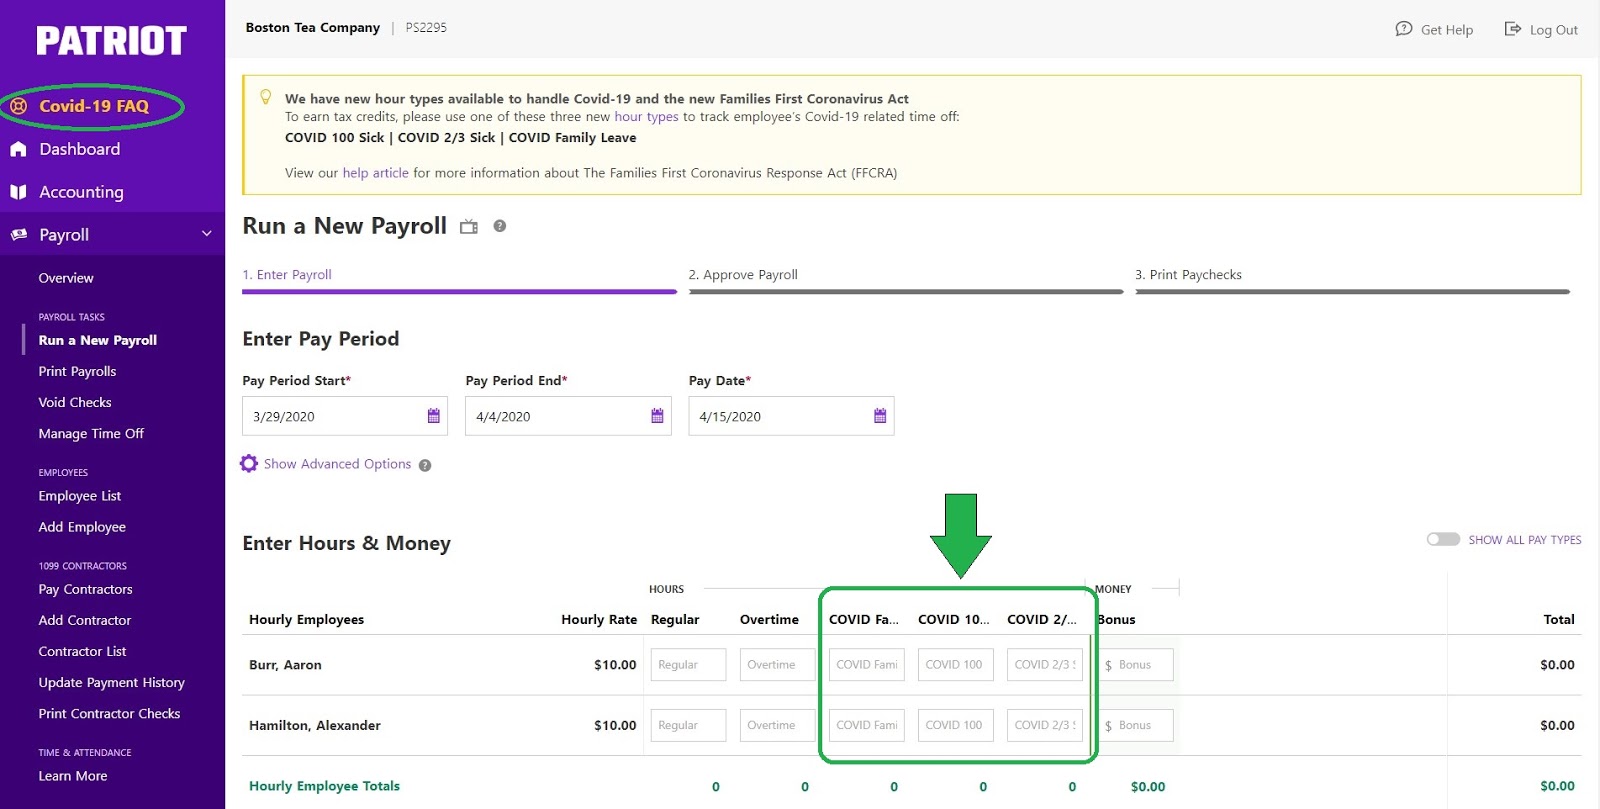
Task: Select Run a New Payroll in sidebar
Action: coord(98,340)
